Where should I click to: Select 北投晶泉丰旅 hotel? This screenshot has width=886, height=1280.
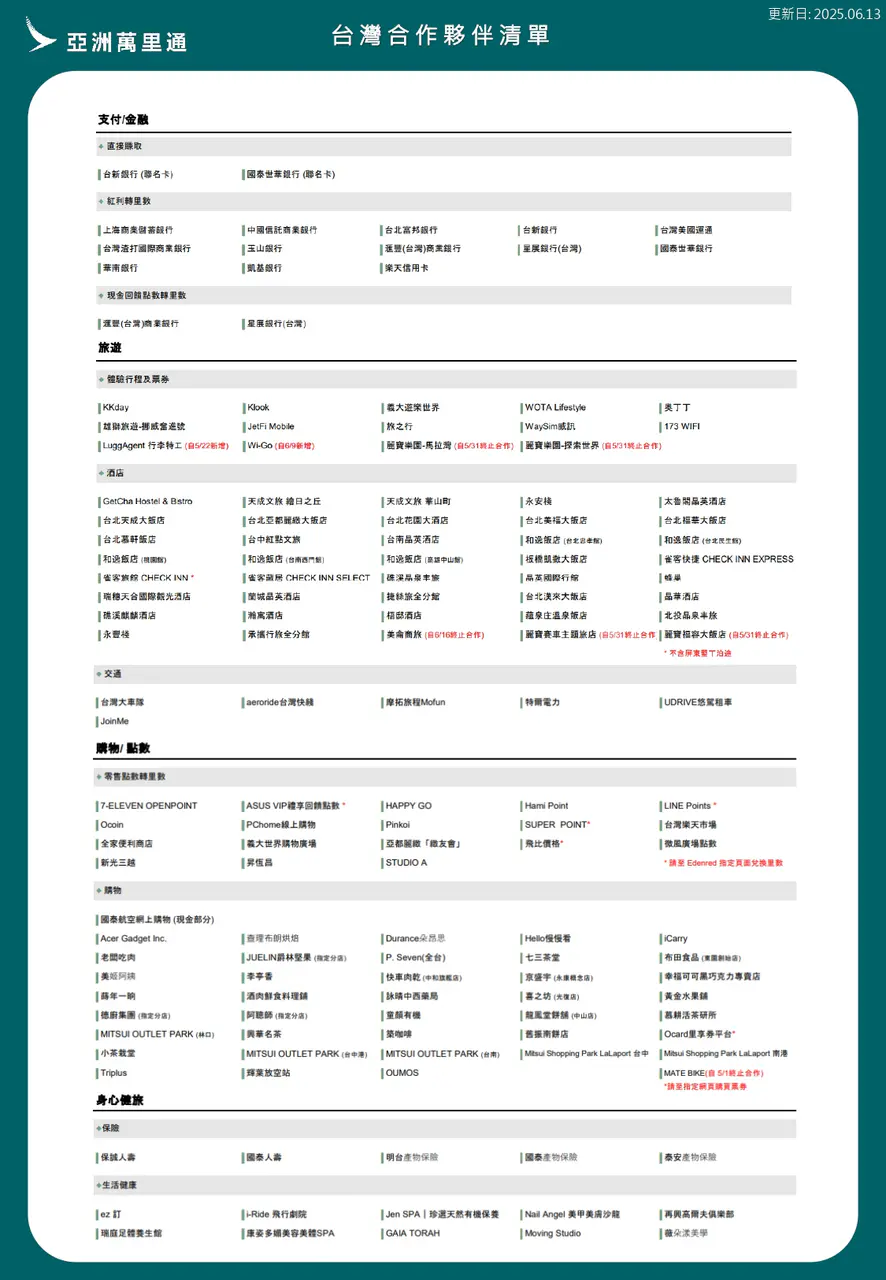690,616
